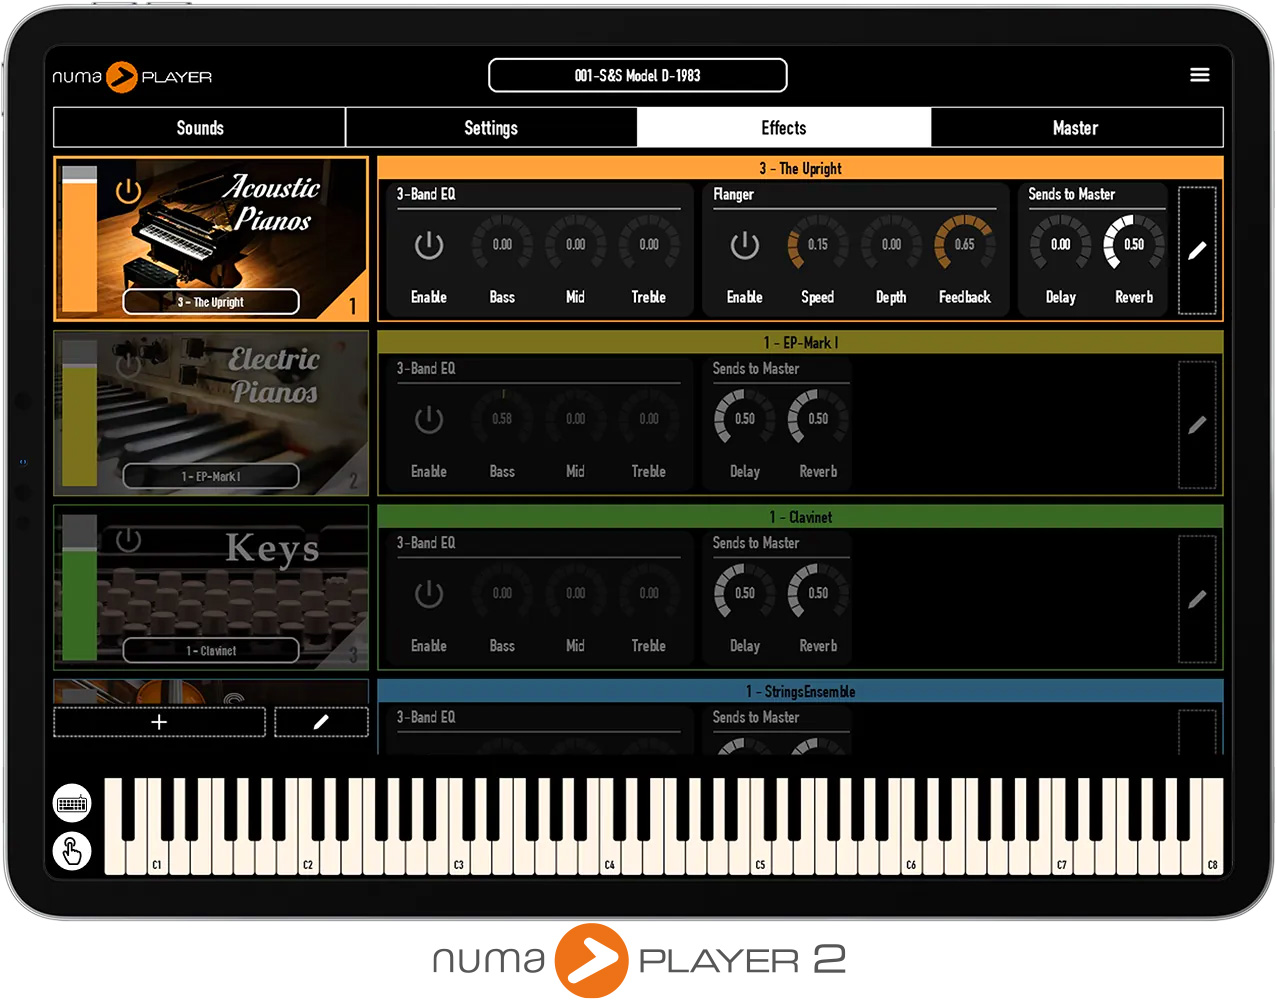Switch to the Sounds tab

(200, 128)
